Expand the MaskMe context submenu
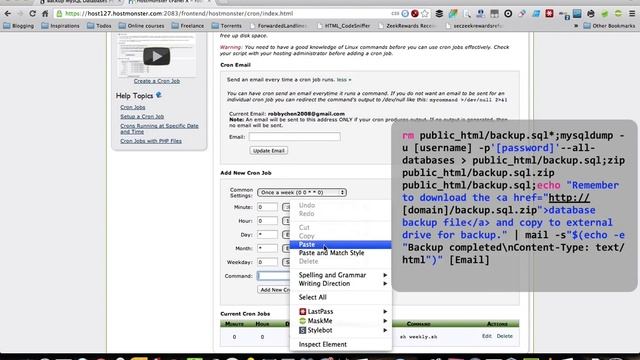 341,321
